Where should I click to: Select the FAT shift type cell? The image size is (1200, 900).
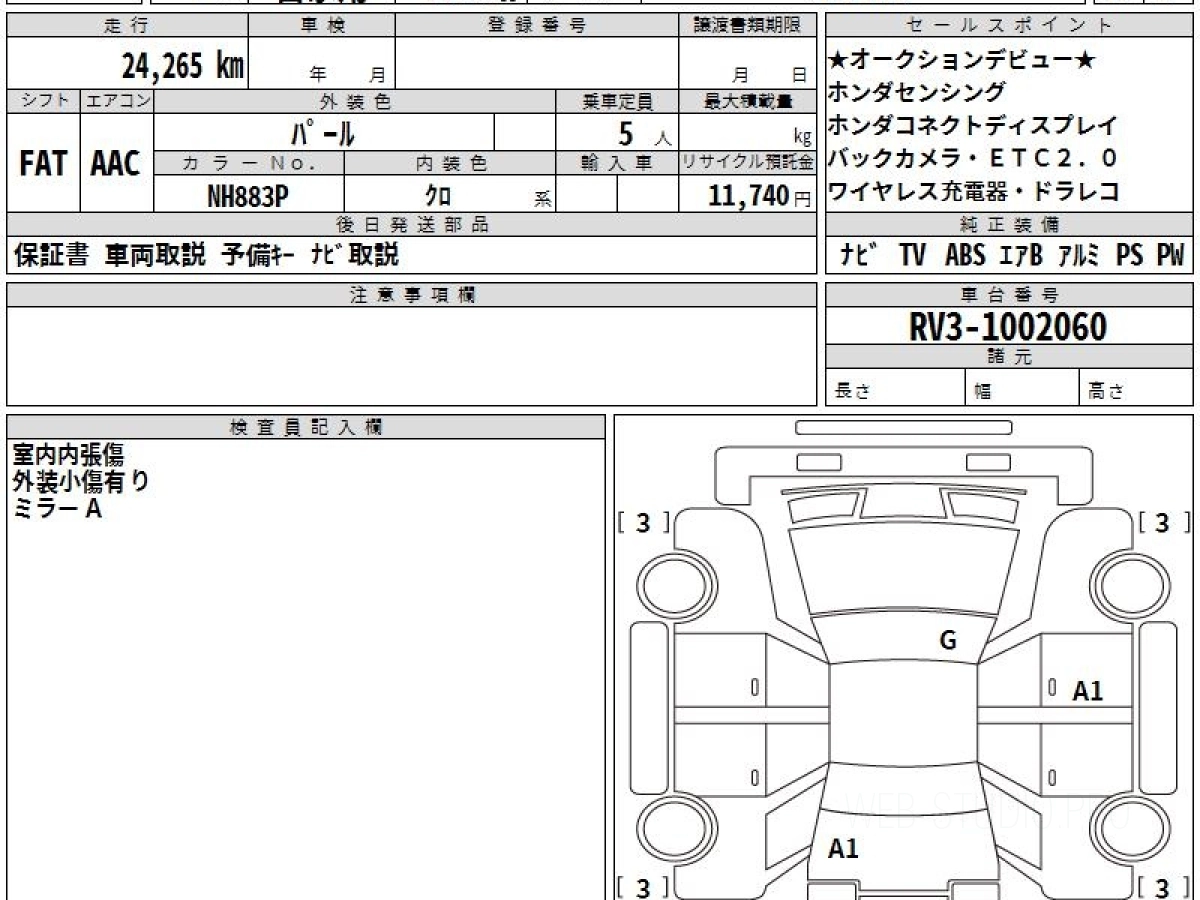(x=43, y=162)
